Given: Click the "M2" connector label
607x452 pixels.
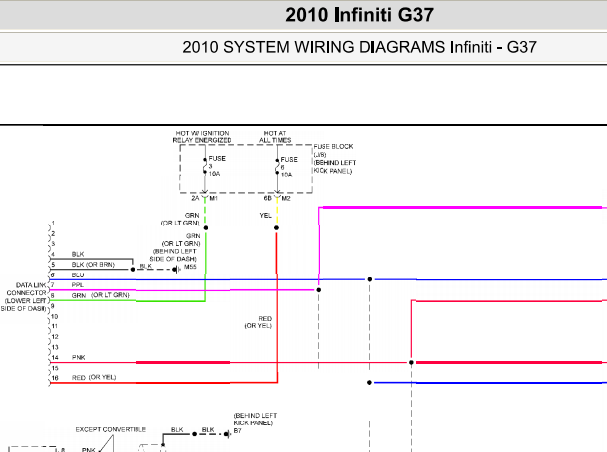Looking at the screenshot, I should [x=286, y=198].
